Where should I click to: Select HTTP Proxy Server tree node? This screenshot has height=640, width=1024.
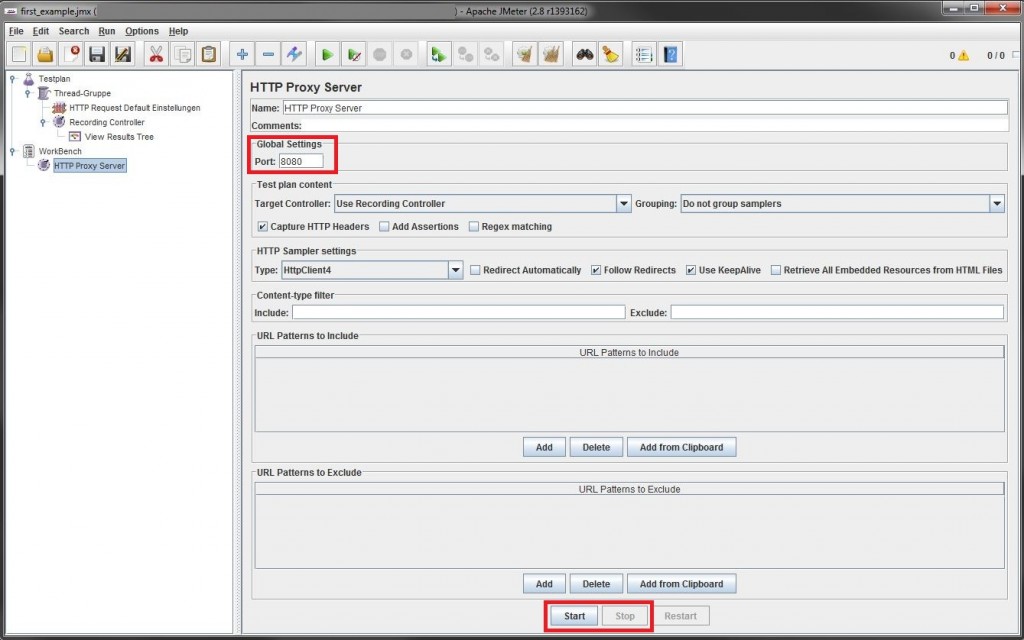(89, 166)
